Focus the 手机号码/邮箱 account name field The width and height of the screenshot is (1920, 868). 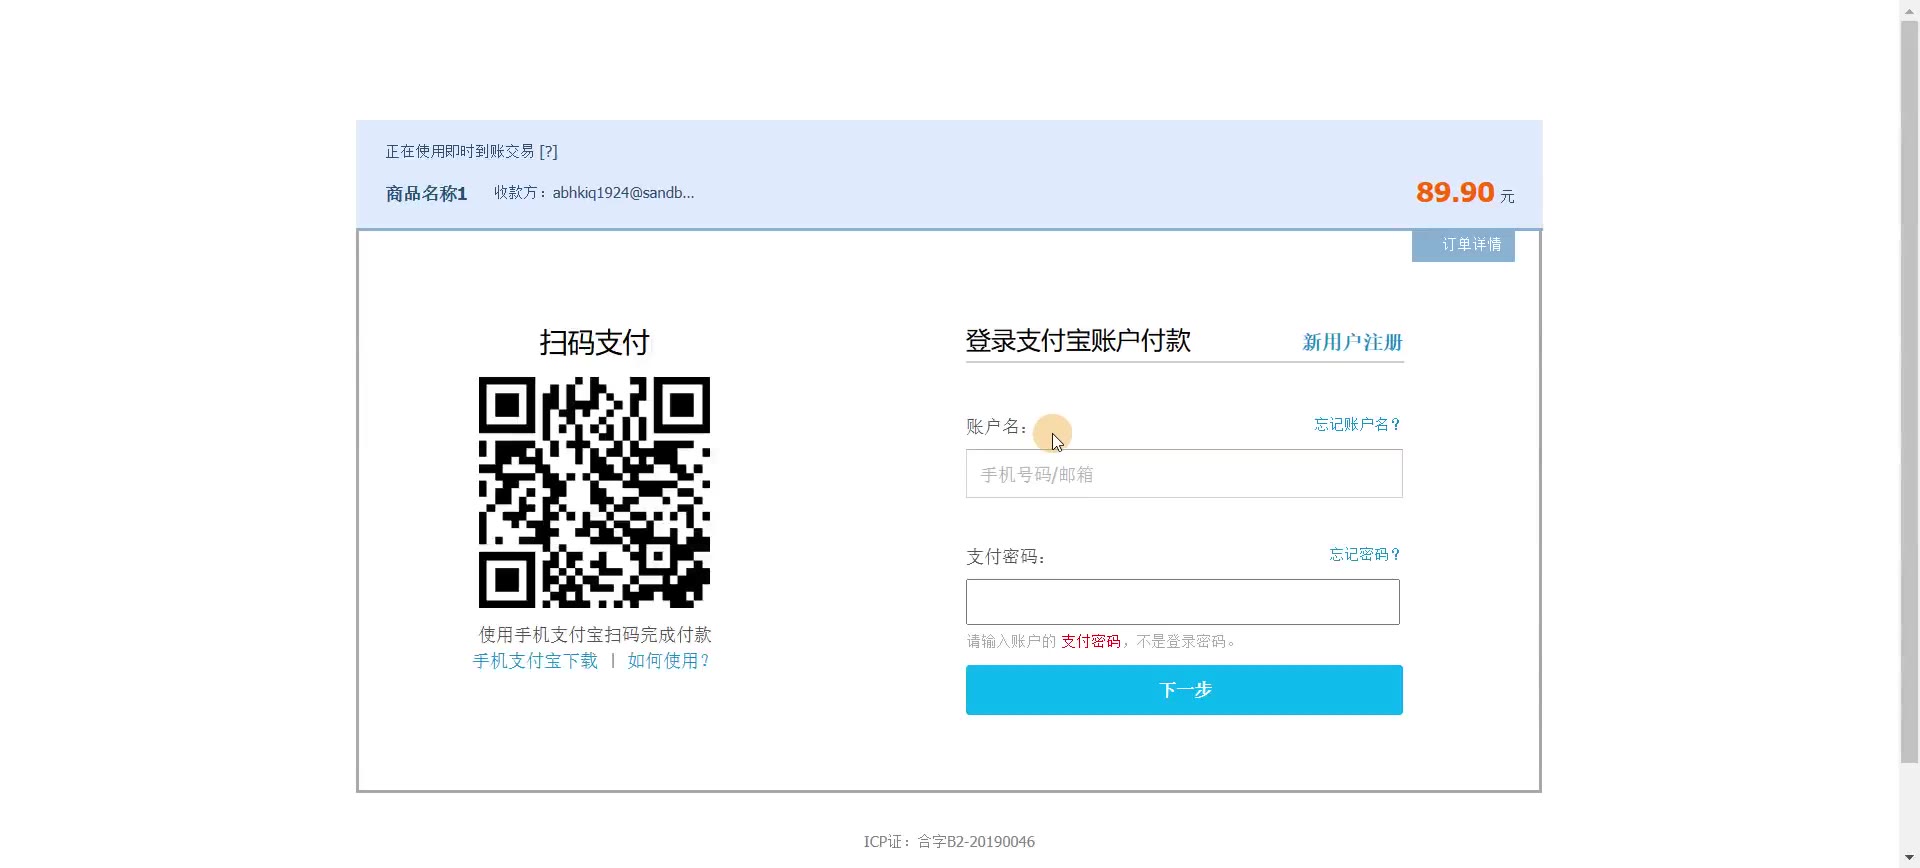click(1184, 474)
